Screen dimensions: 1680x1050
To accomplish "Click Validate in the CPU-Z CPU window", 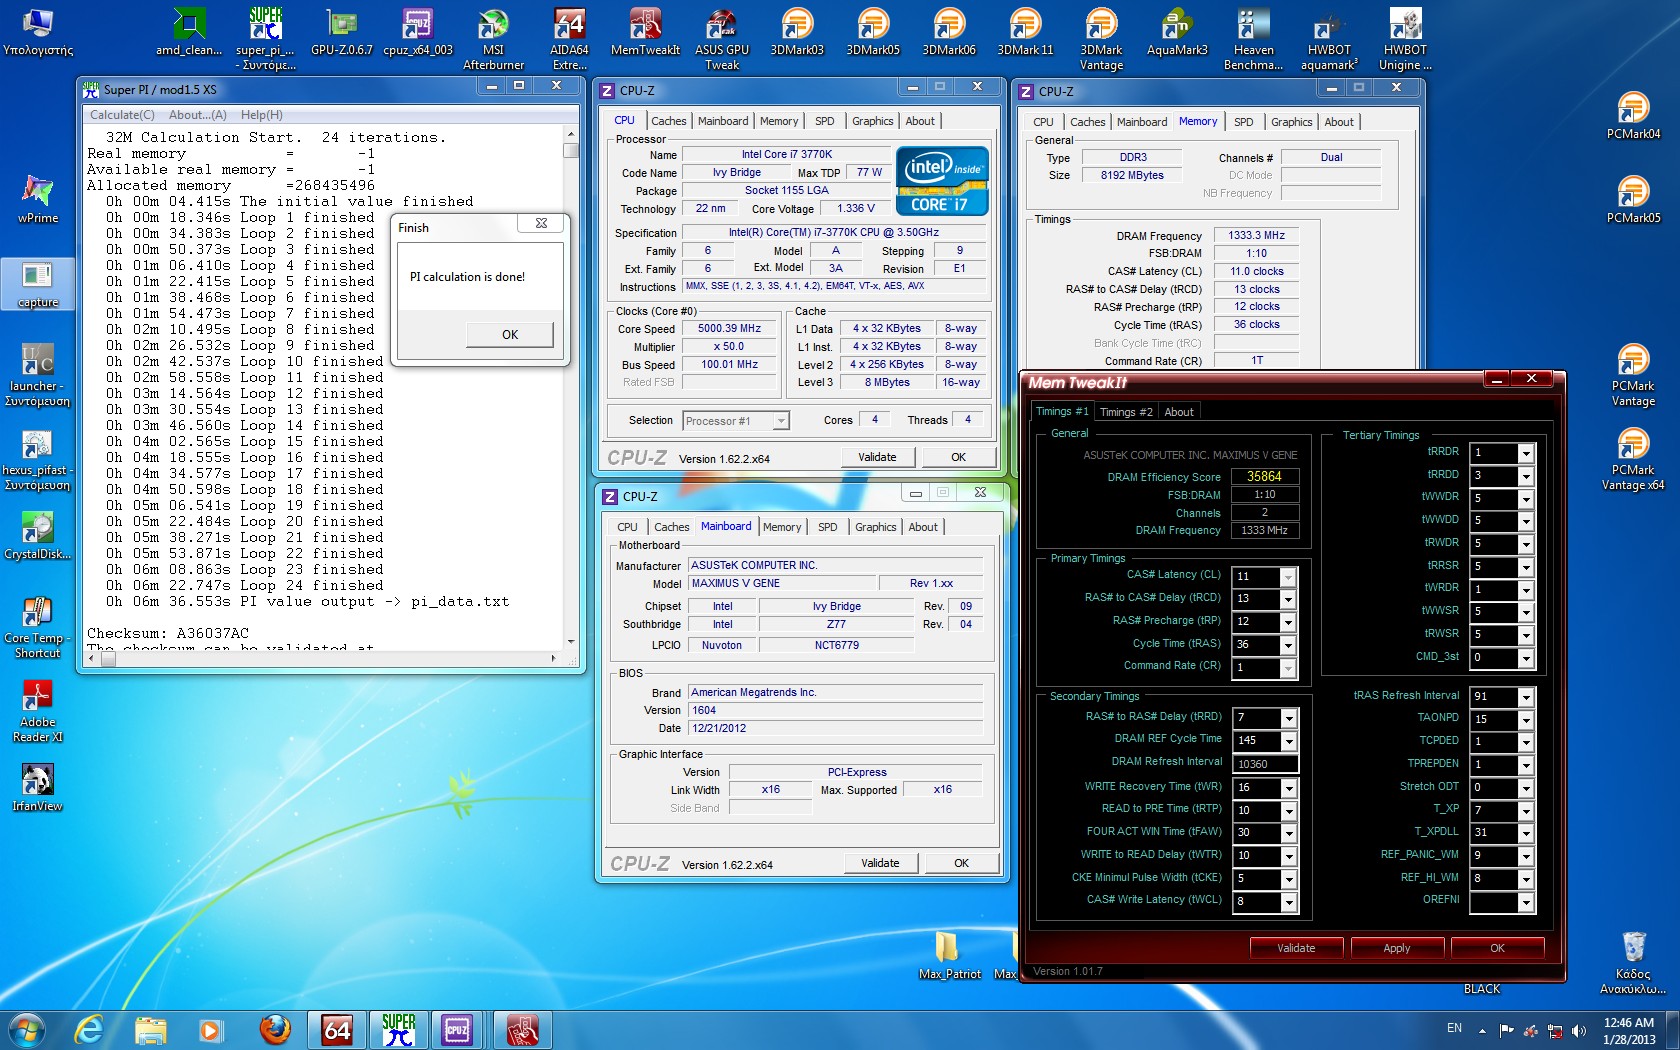I will tap(877, 457).
